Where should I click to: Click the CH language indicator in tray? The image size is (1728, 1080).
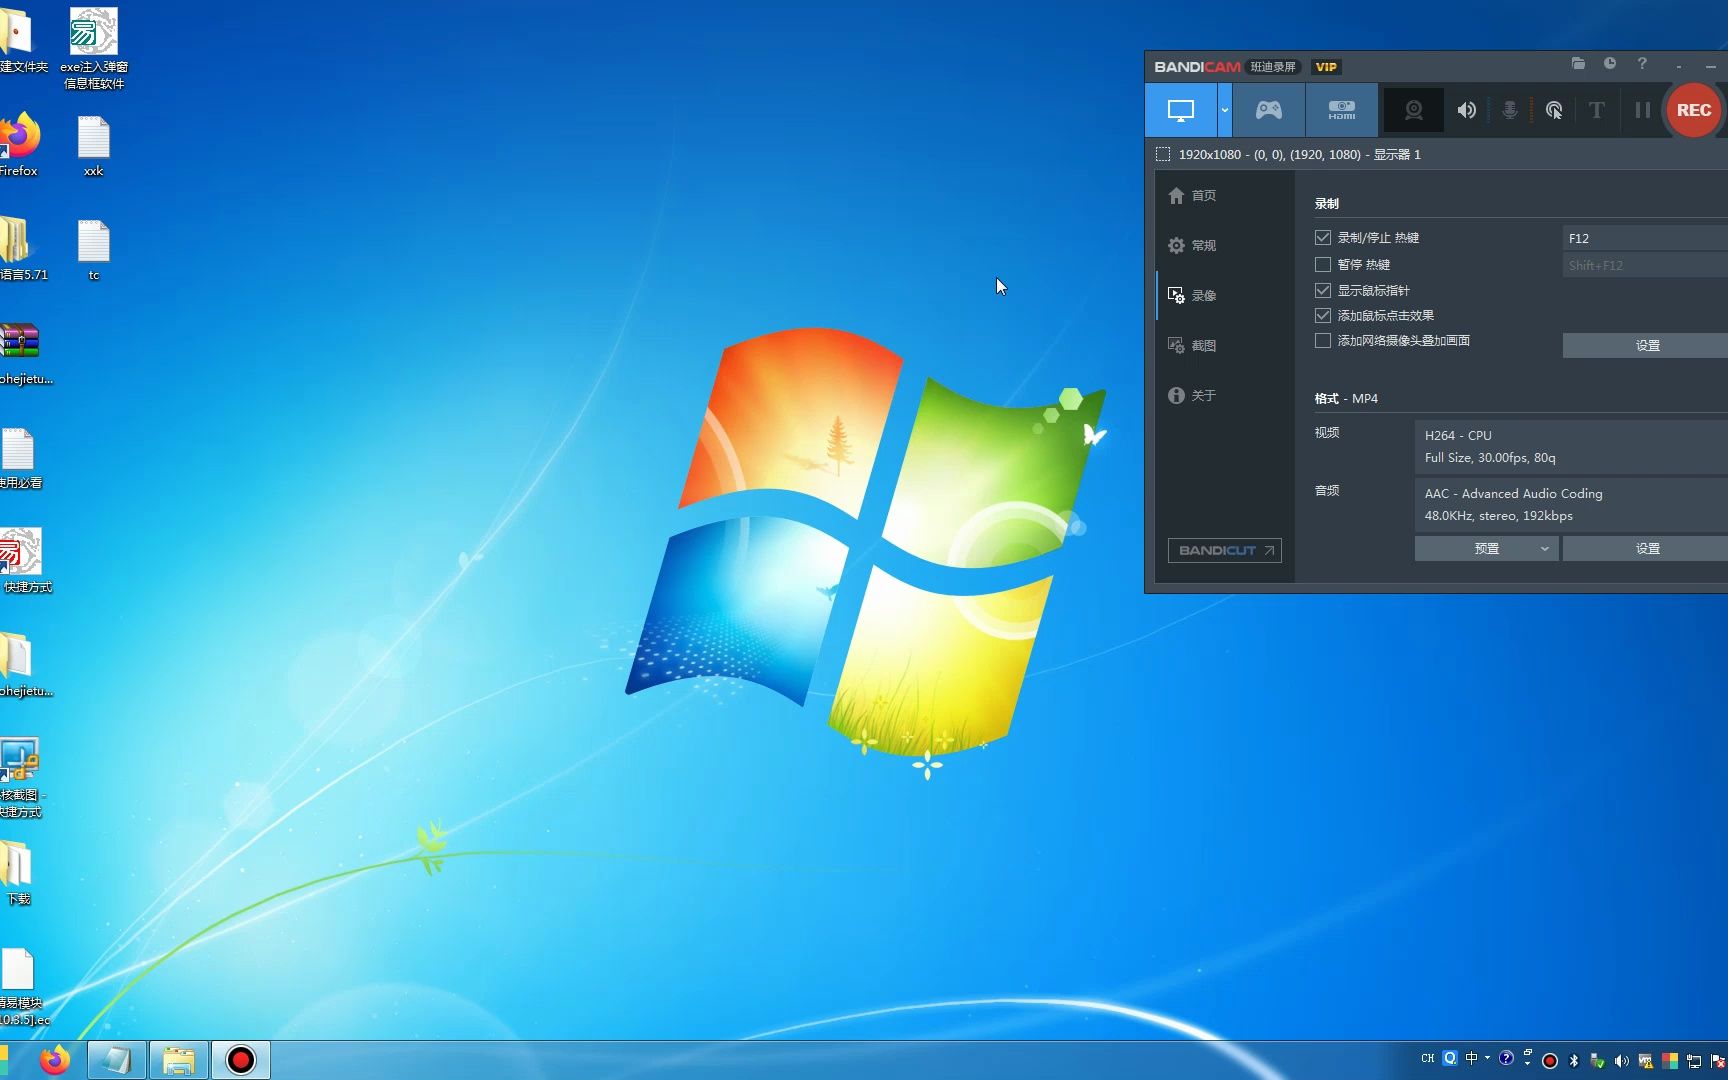coord(1427,1058)
